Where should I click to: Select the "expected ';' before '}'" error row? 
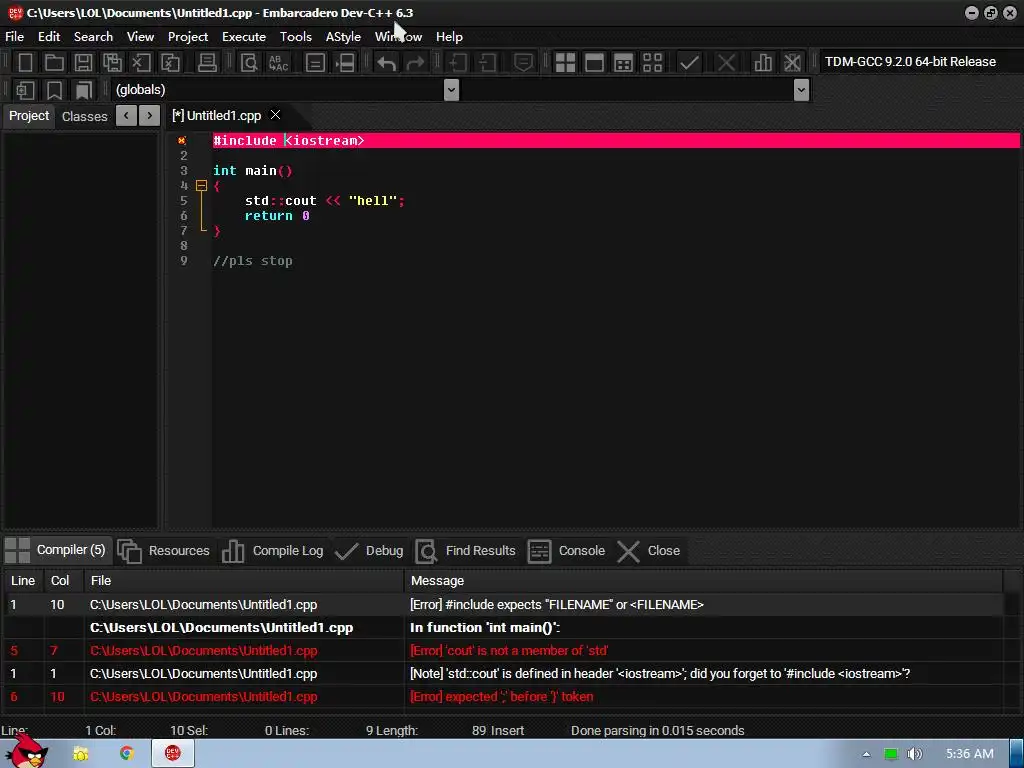503,697
